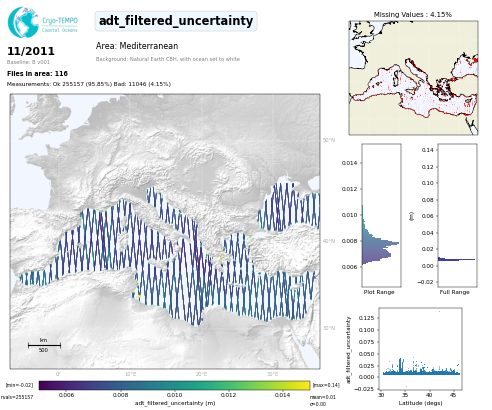Click the Full Range histogram
The height and width of the screenshot is (410, 492).
457,215
